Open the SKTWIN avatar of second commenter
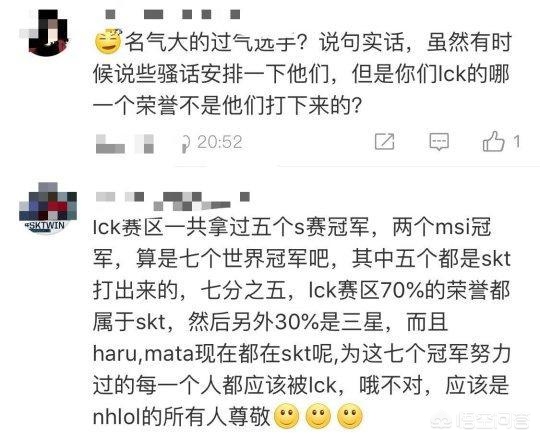 (48, 209)
